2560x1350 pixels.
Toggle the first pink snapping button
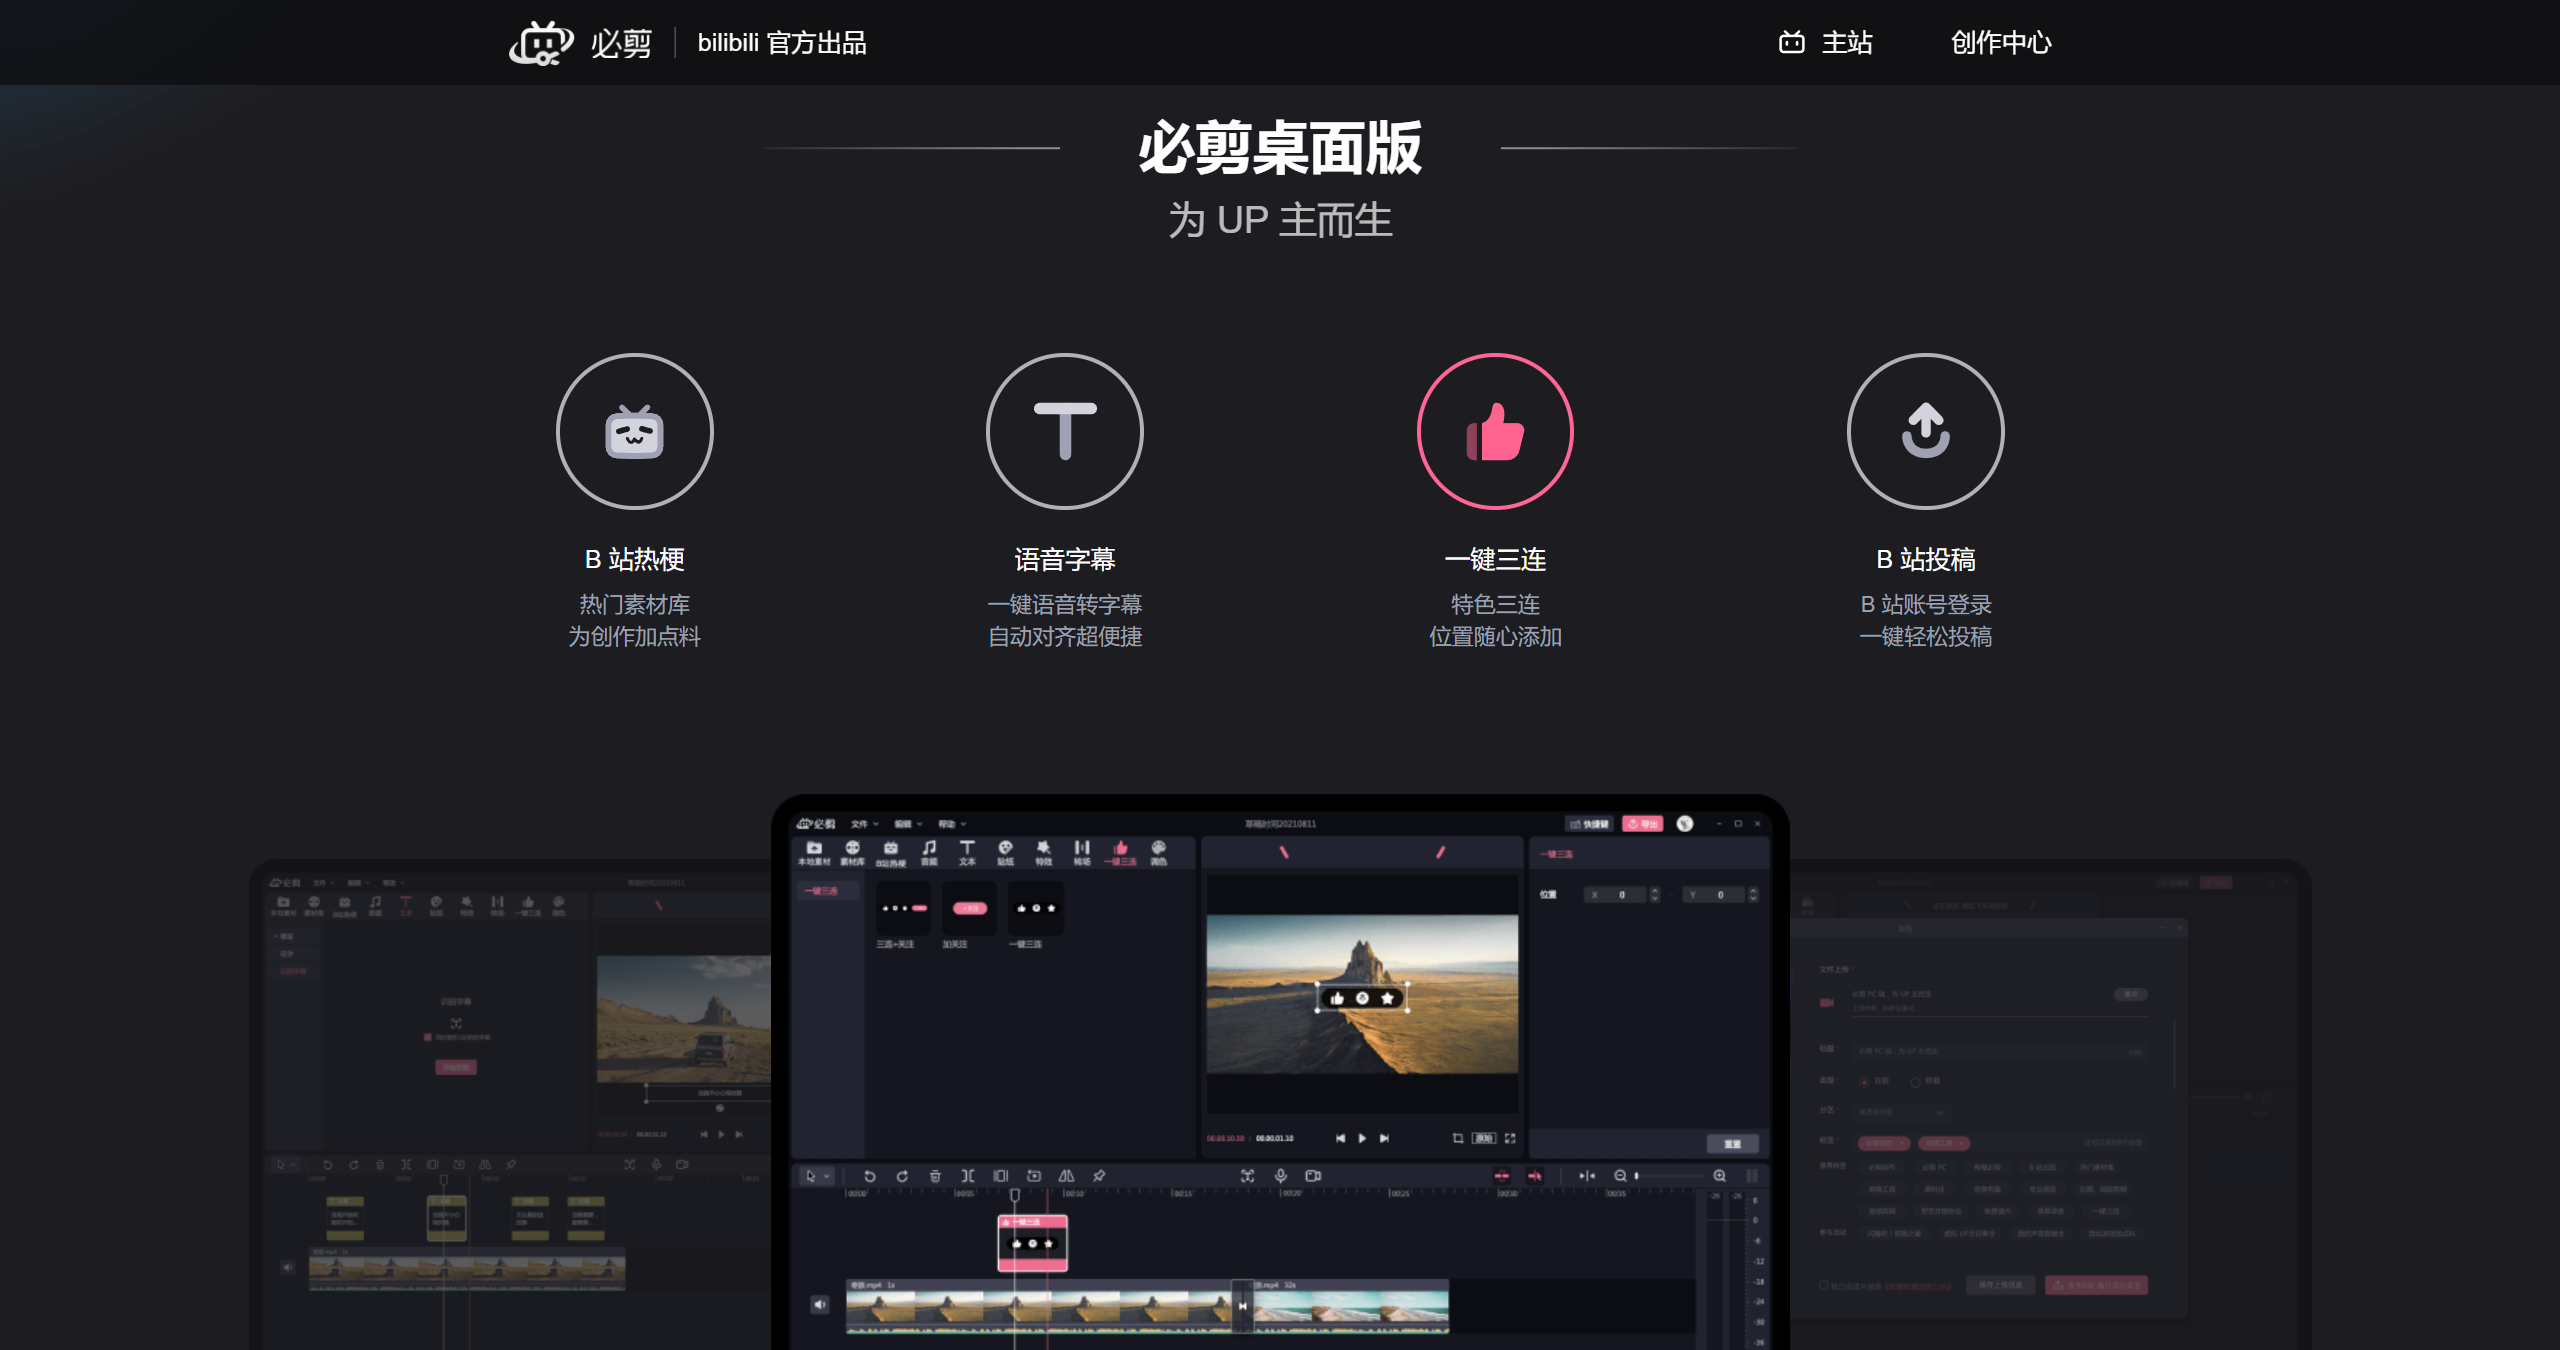click(x=1501, y=1176)
